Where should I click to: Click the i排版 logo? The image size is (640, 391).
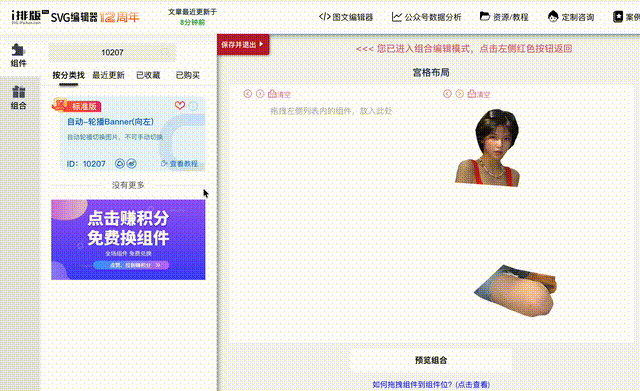click(x=30, y=17)
